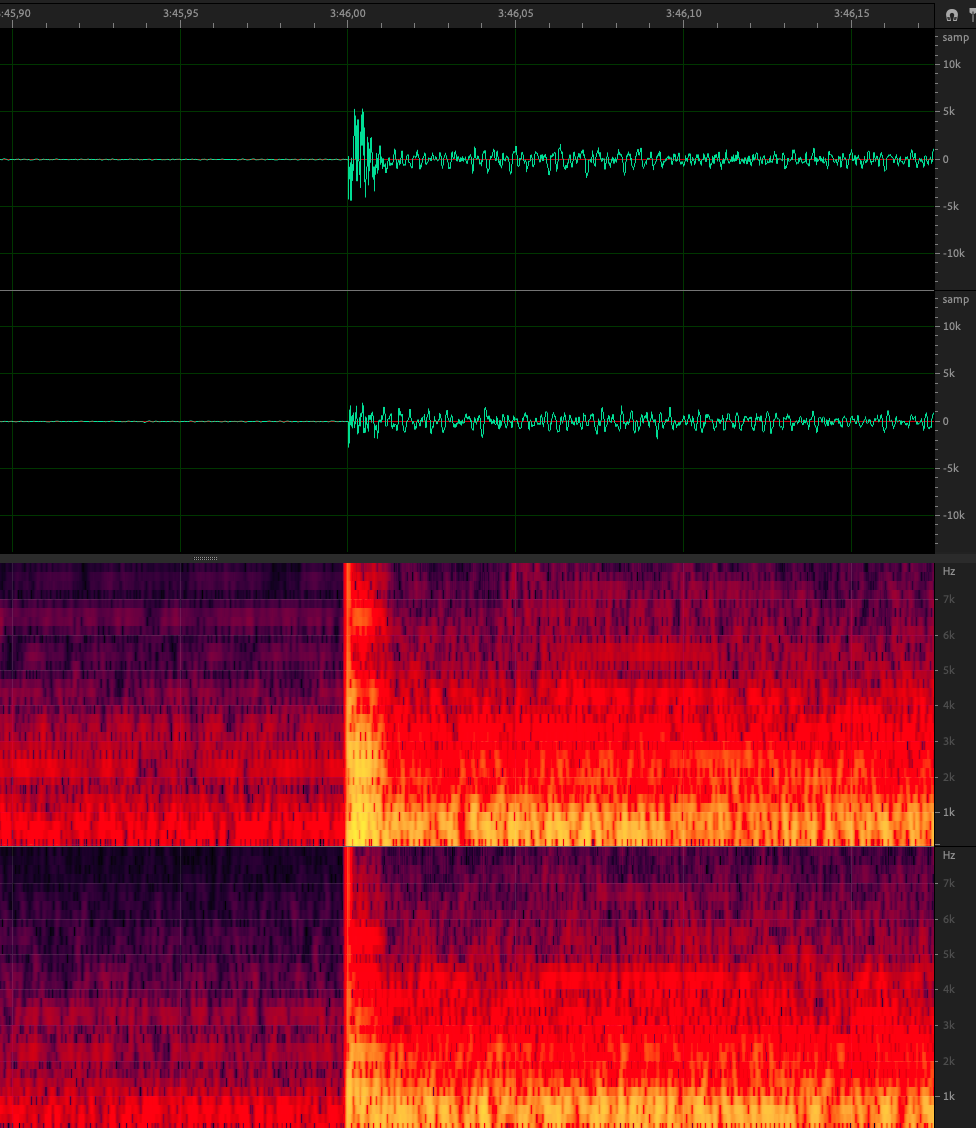Toggle the snapping magnet icon
The width and height of the screenshot is (976, 1128).
pos(951,15)
